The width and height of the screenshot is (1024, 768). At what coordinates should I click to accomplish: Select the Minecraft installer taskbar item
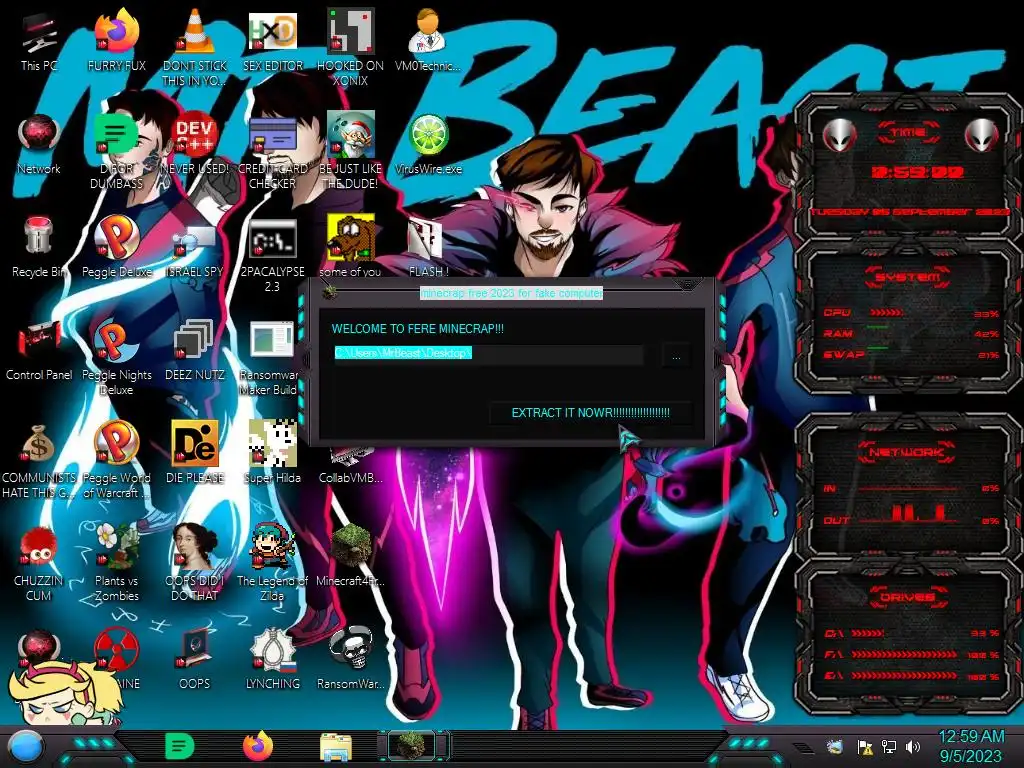click(x=412, y=746)
